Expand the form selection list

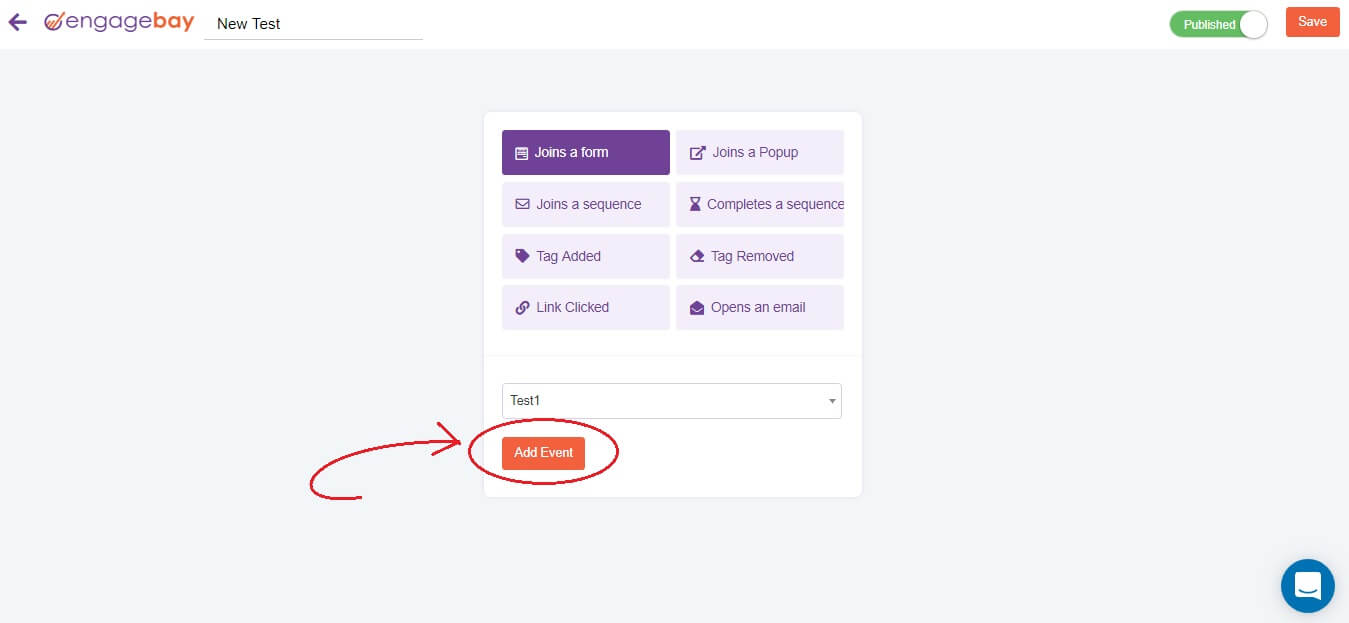click(830, 400)
